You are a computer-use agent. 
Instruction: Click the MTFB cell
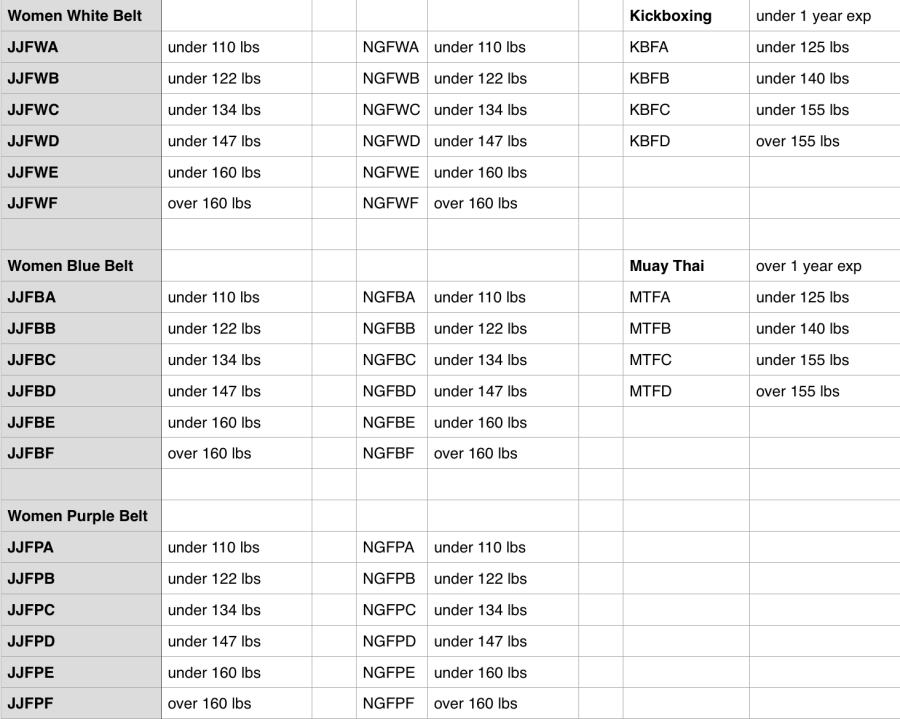651,328
